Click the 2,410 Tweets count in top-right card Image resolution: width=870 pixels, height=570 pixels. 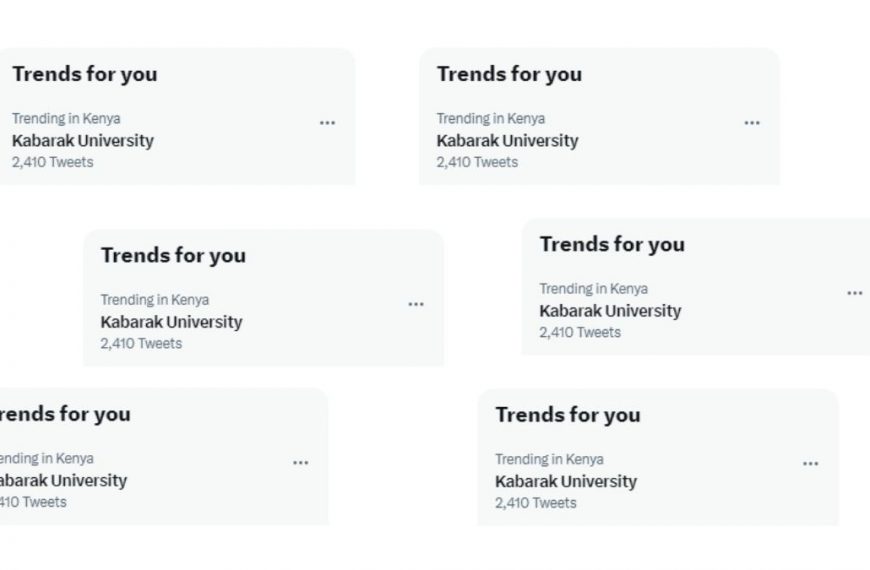click(477, 162)
